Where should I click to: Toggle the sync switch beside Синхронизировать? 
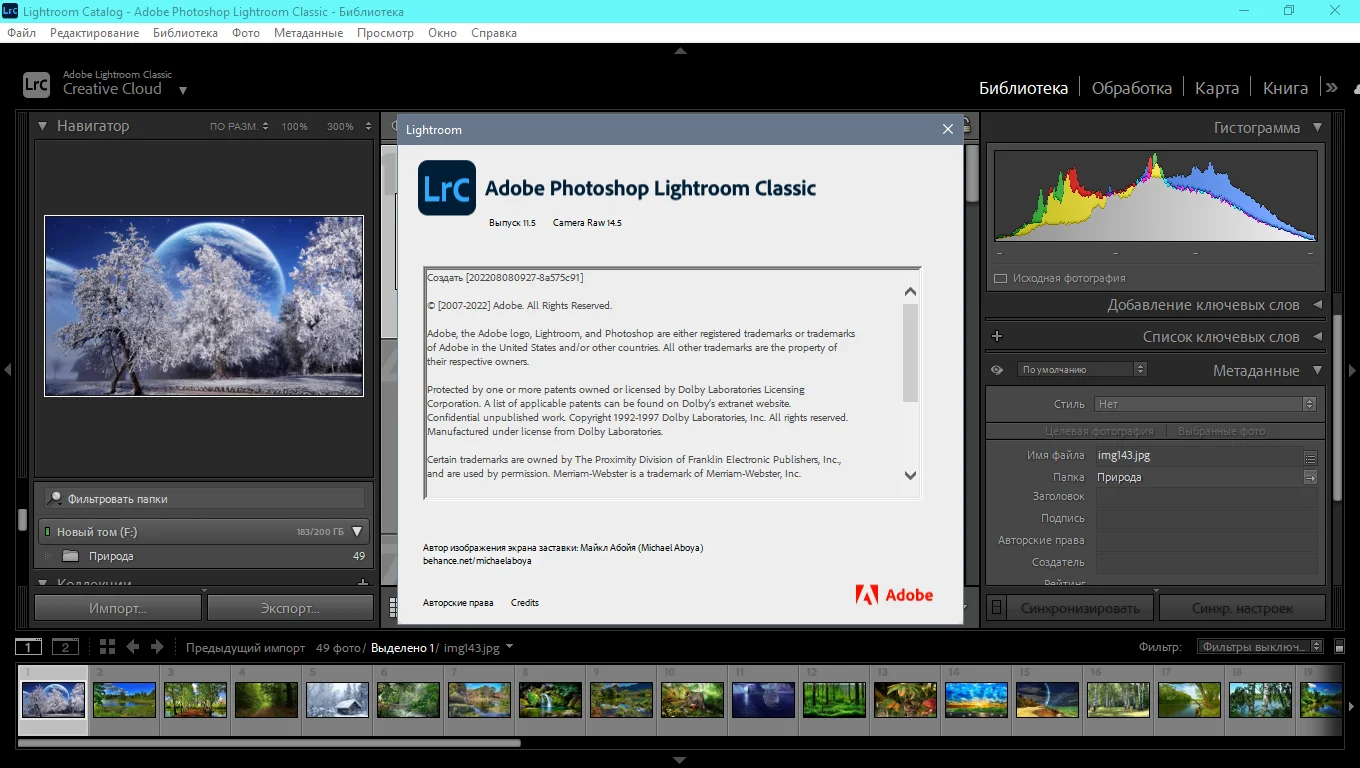[x=996, y=608]
